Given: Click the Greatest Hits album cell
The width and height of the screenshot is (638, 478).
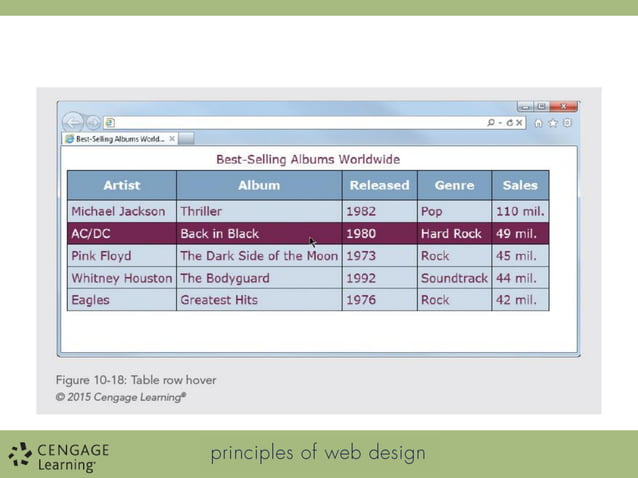Looking at the screenshot, I should click(259, 300).
